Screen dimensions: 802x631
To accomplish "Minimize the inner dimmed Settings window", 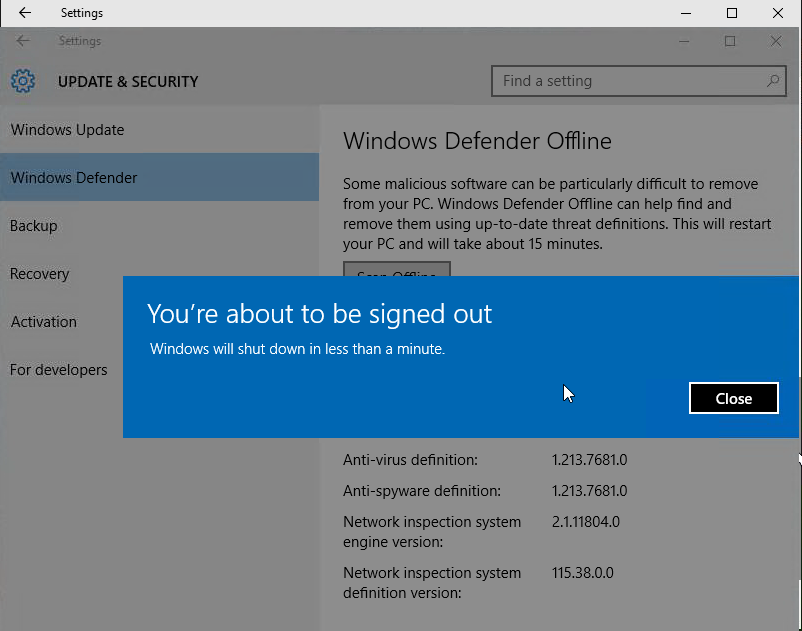I will 684,41.
